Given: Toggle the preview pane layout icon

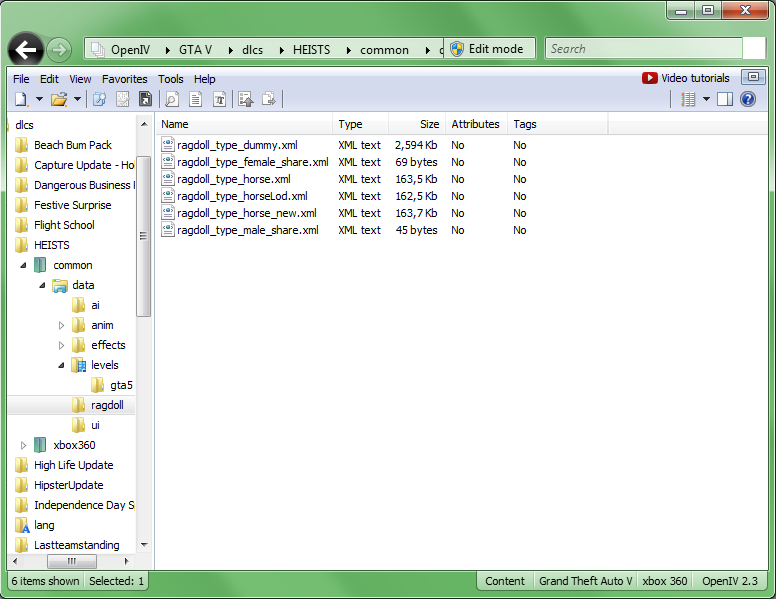Looking at the screenshot, I should click(724, 99).
